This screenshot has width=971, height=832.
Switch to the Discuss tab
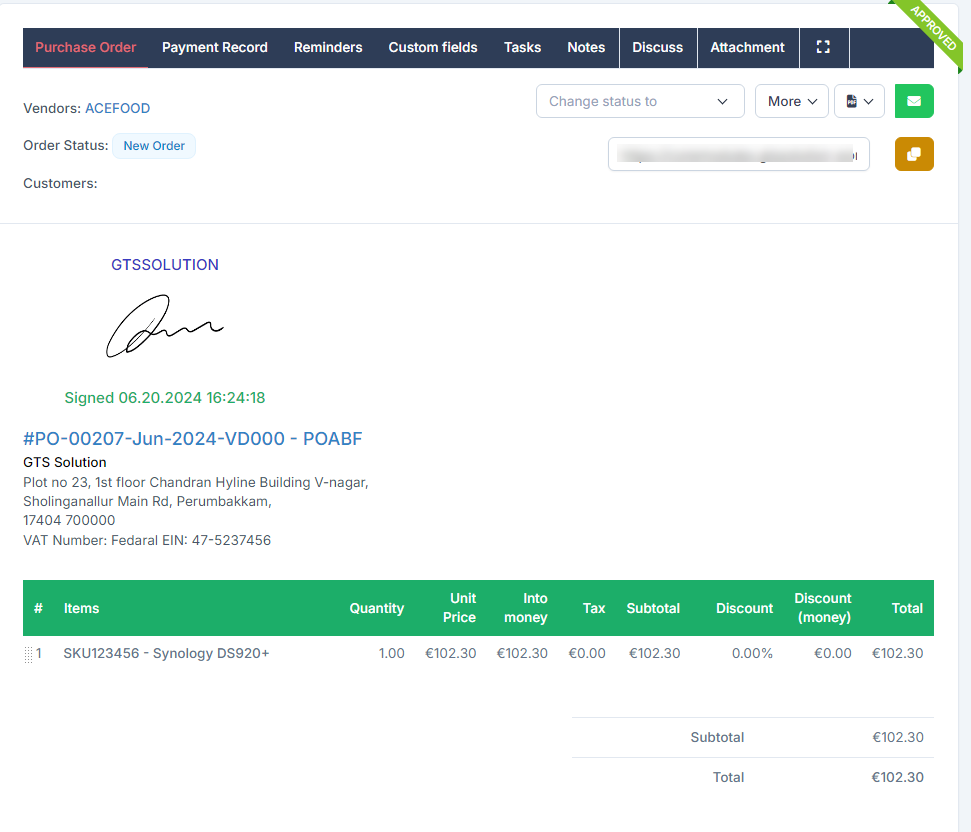click(657, 47)
